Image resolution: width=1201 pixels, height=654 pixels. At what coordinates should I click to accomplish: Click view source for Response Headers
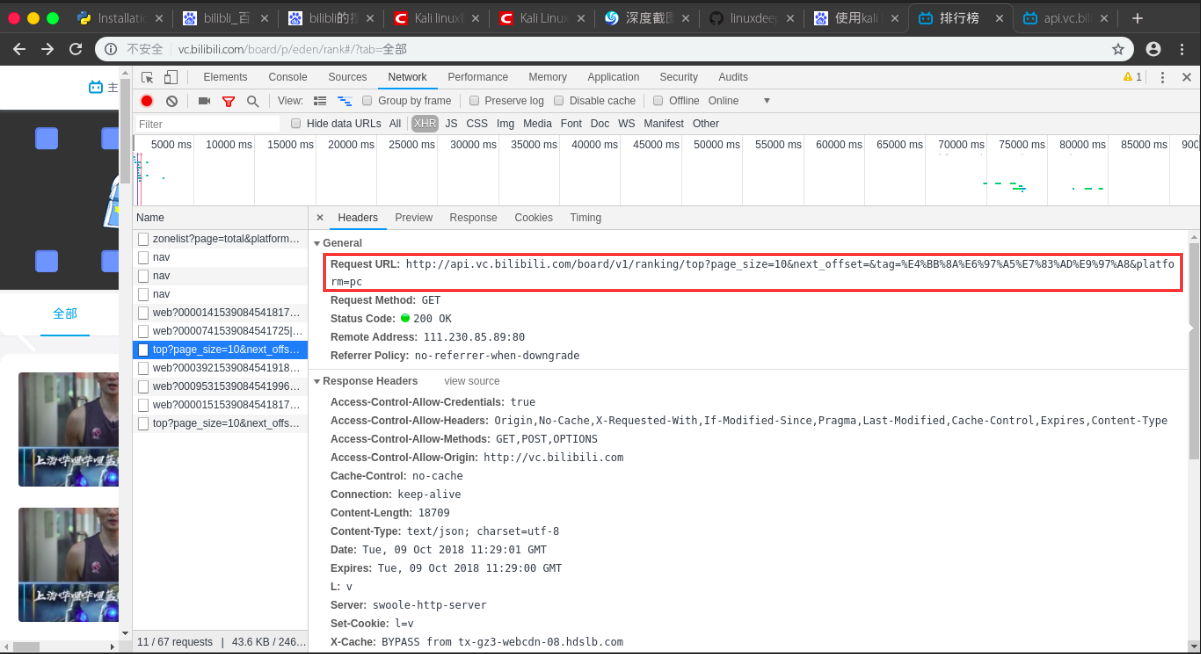(x=472, y=382)
